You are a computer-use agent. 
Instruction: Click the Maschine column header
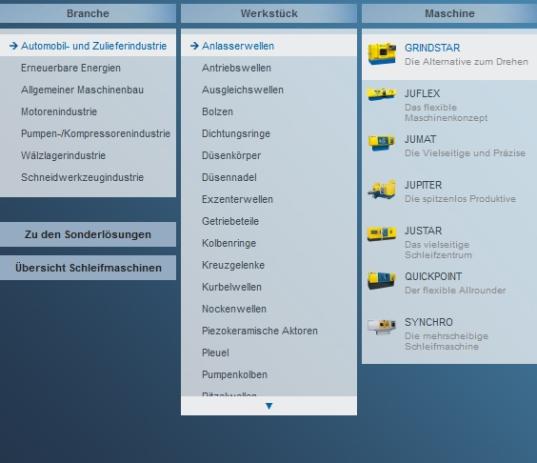(449, 13)
